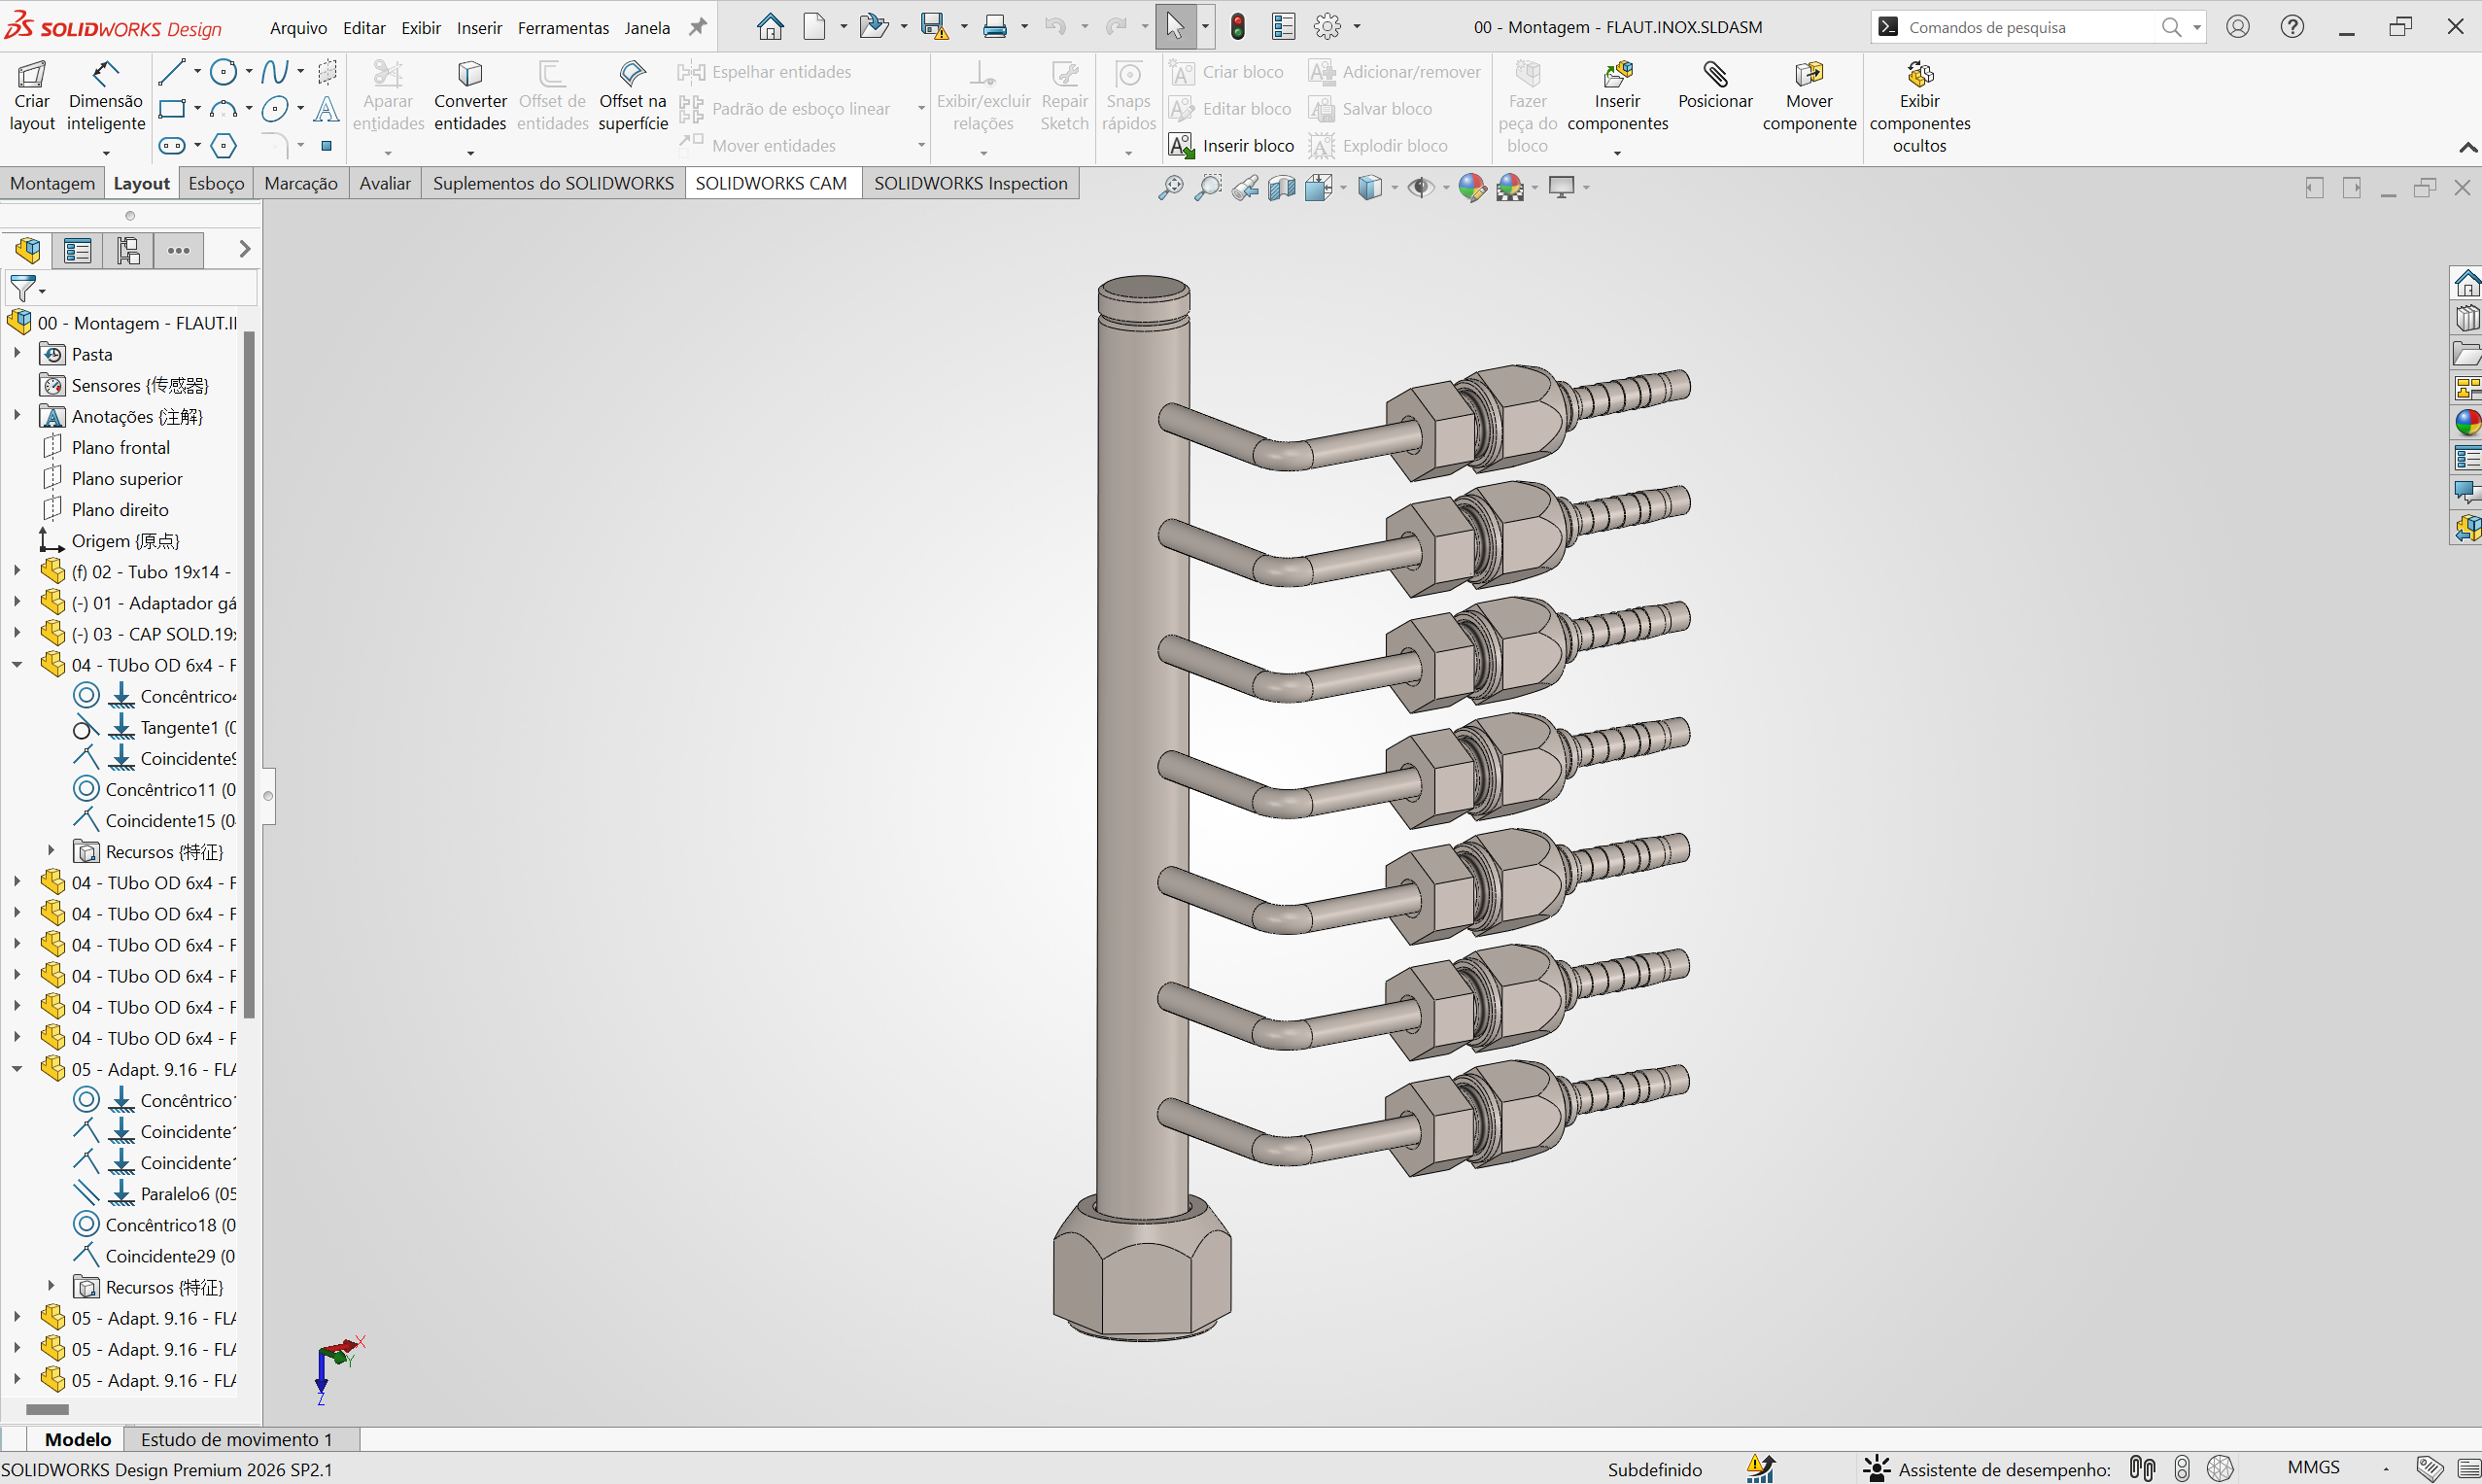Click the Criar layout tool
The height and width of the screenshot is (1484, 2482).
[32, 96]
